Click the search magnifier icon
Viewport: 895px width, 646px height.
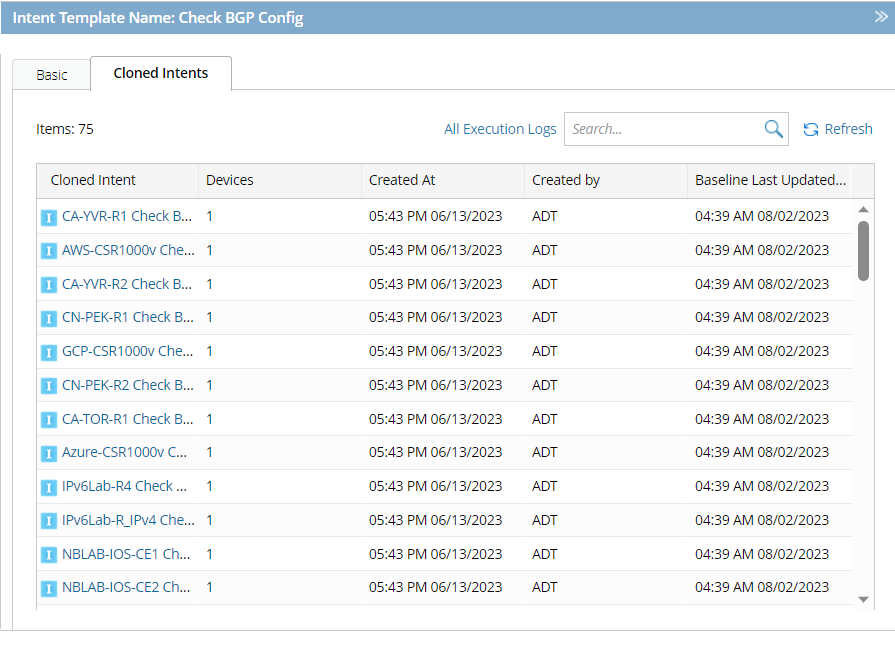pyautogui.click(x=773, y=129)
